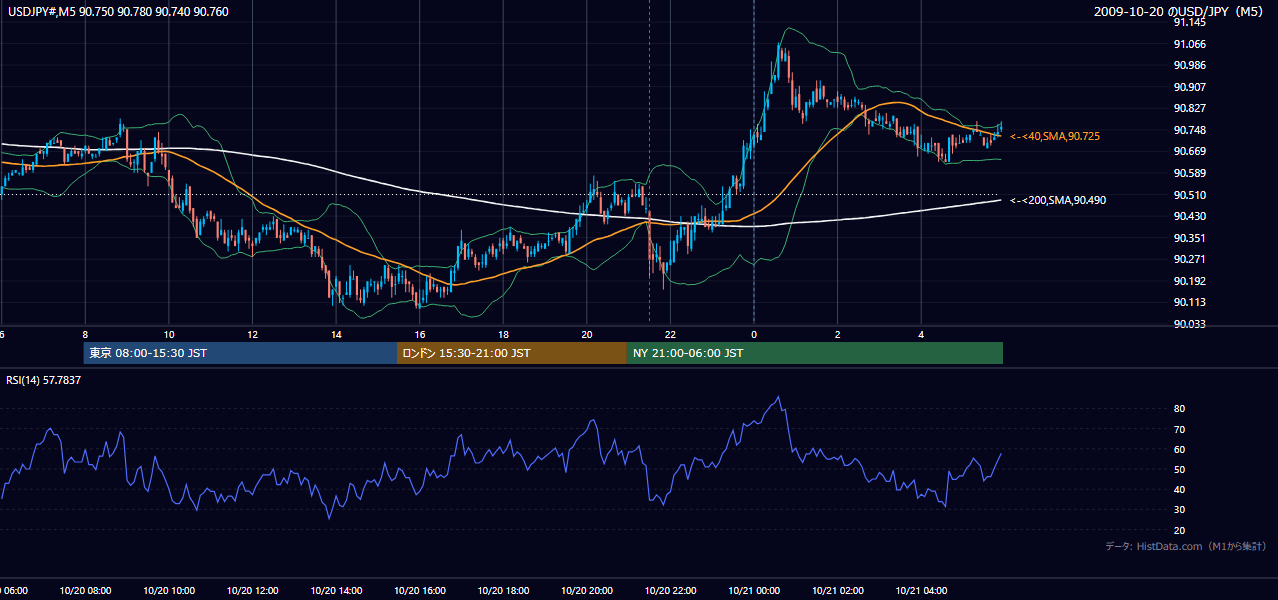Viewport: 1278px width, 600px height.
Task: Click the 91.066 price axis value
Action: point(1189,44)
